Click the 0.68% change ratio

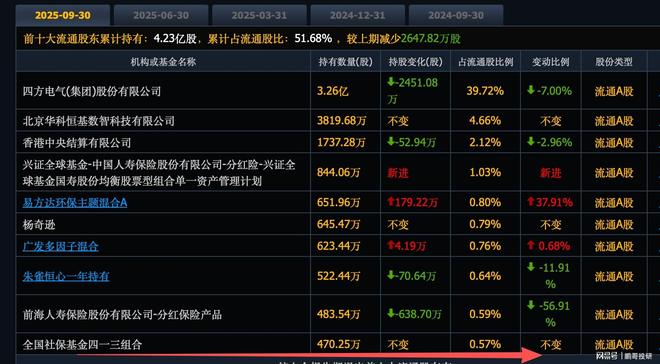pyautogui.click(x=548, y=246)
